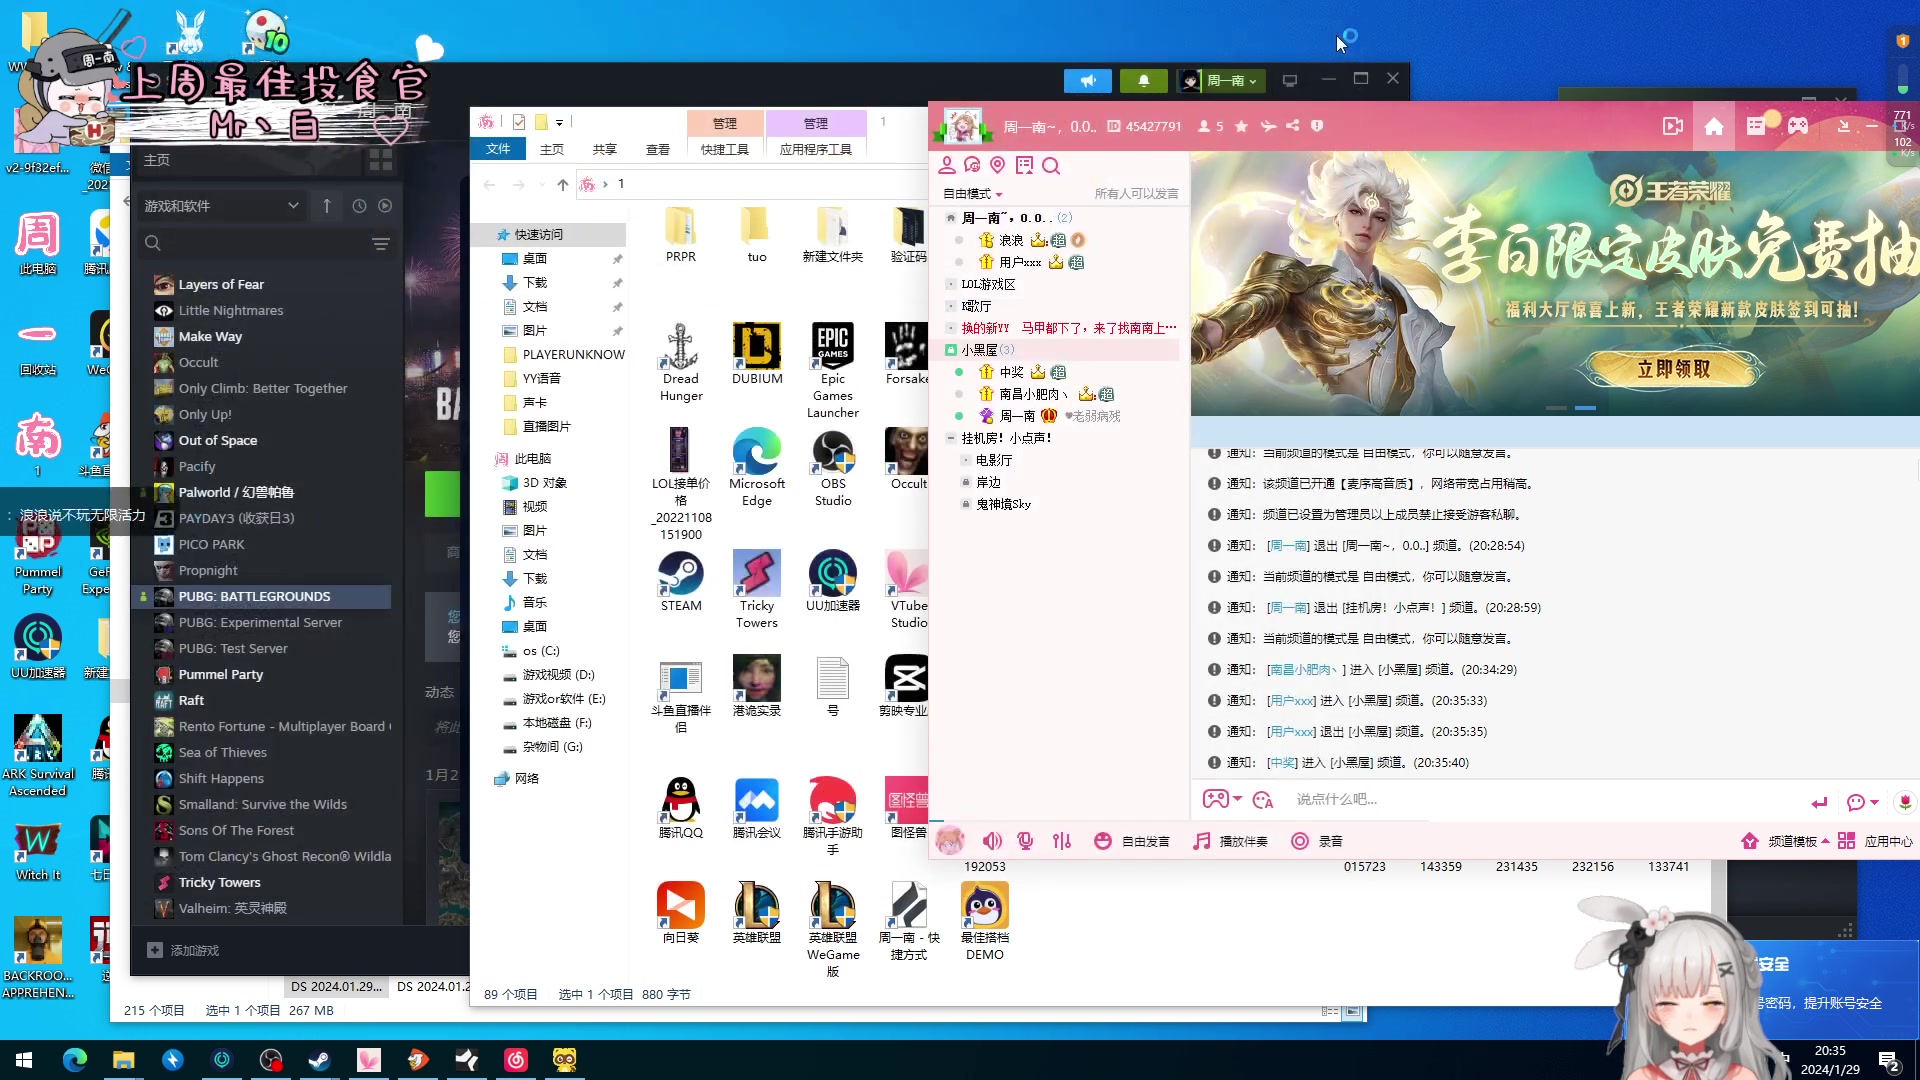Click the microphone icon in YY bottom toolbar
Screen dimensions: 1920x1080
(1025, 841)
